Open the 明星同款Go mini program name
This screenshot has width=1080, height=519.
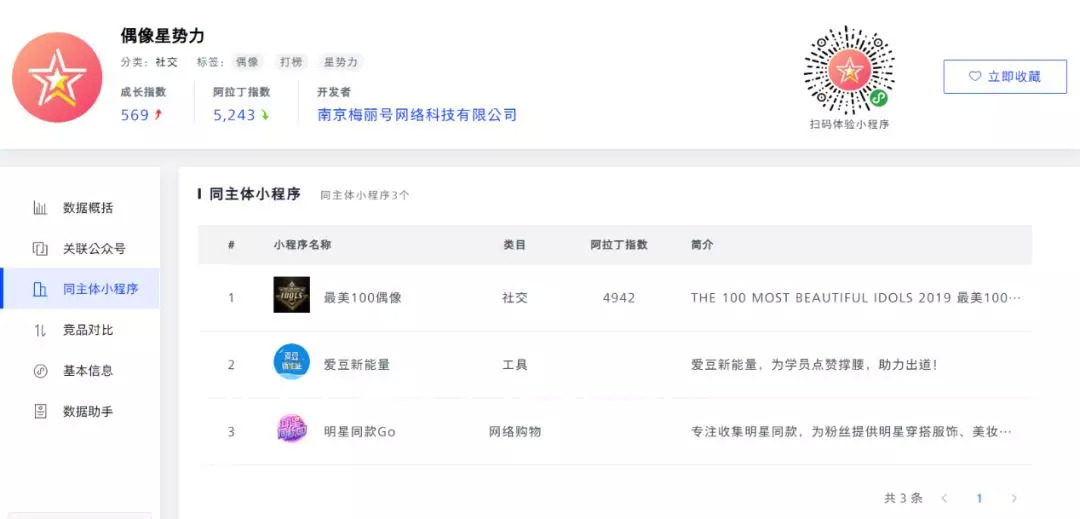[360, 432]
